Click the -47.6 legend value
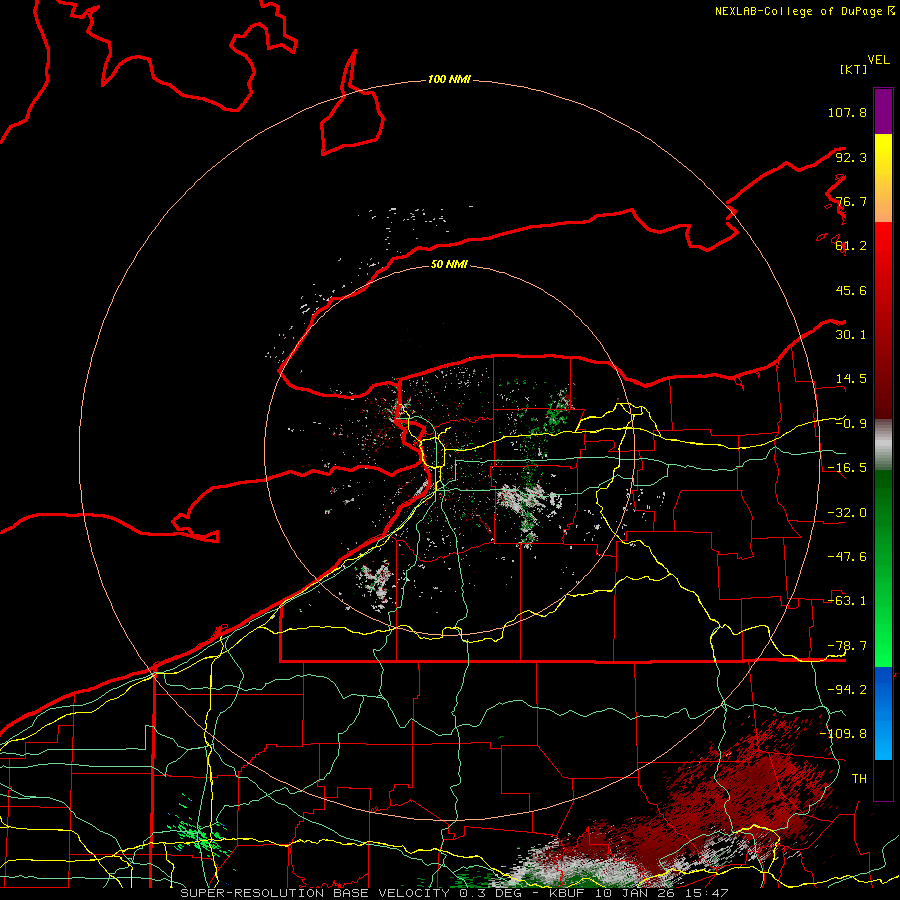 847,556
